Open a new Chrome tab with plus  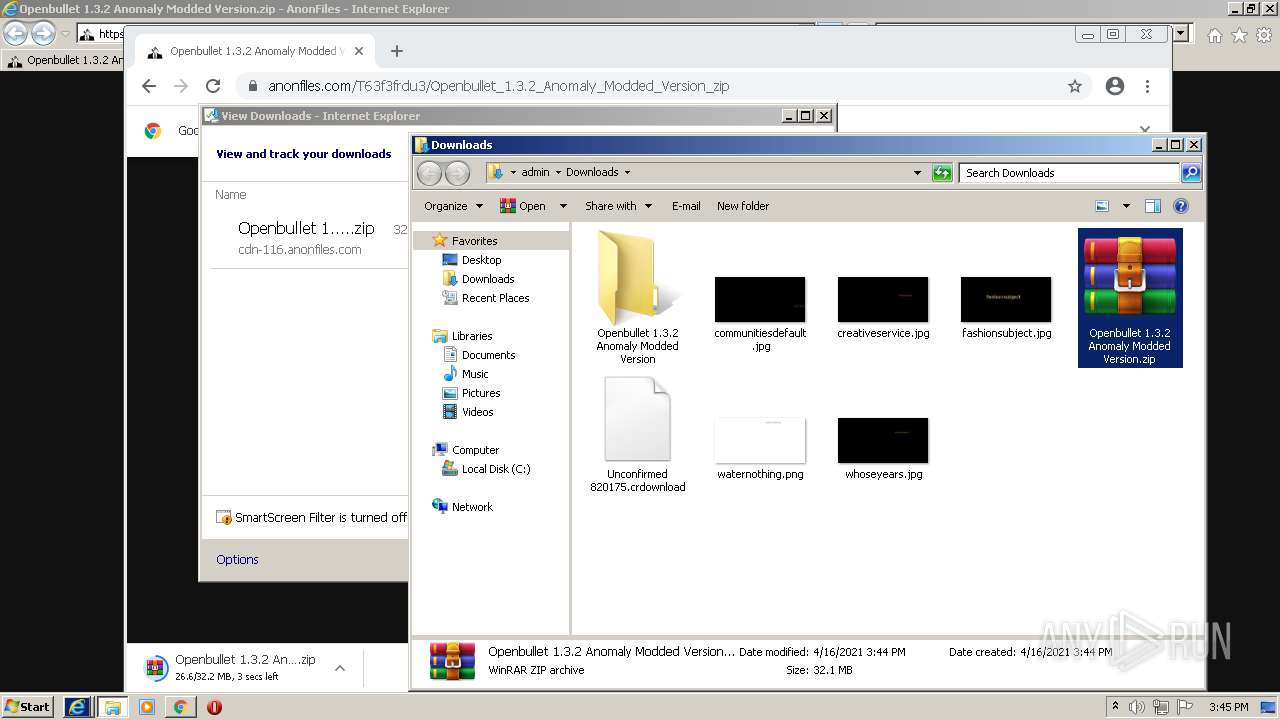(x=397, y=51)
